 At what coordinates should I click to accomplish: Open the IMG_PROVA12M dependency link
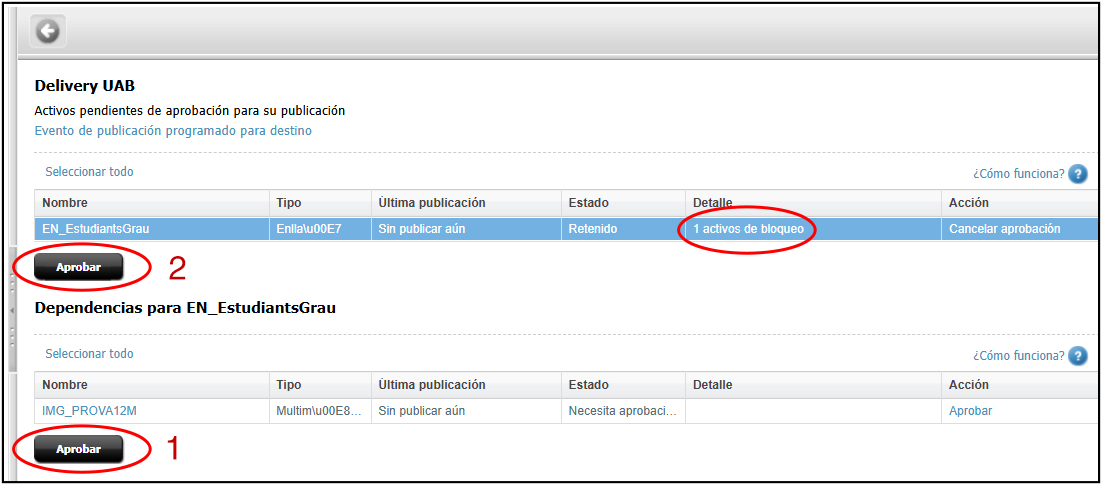click(x=88, y=411)
